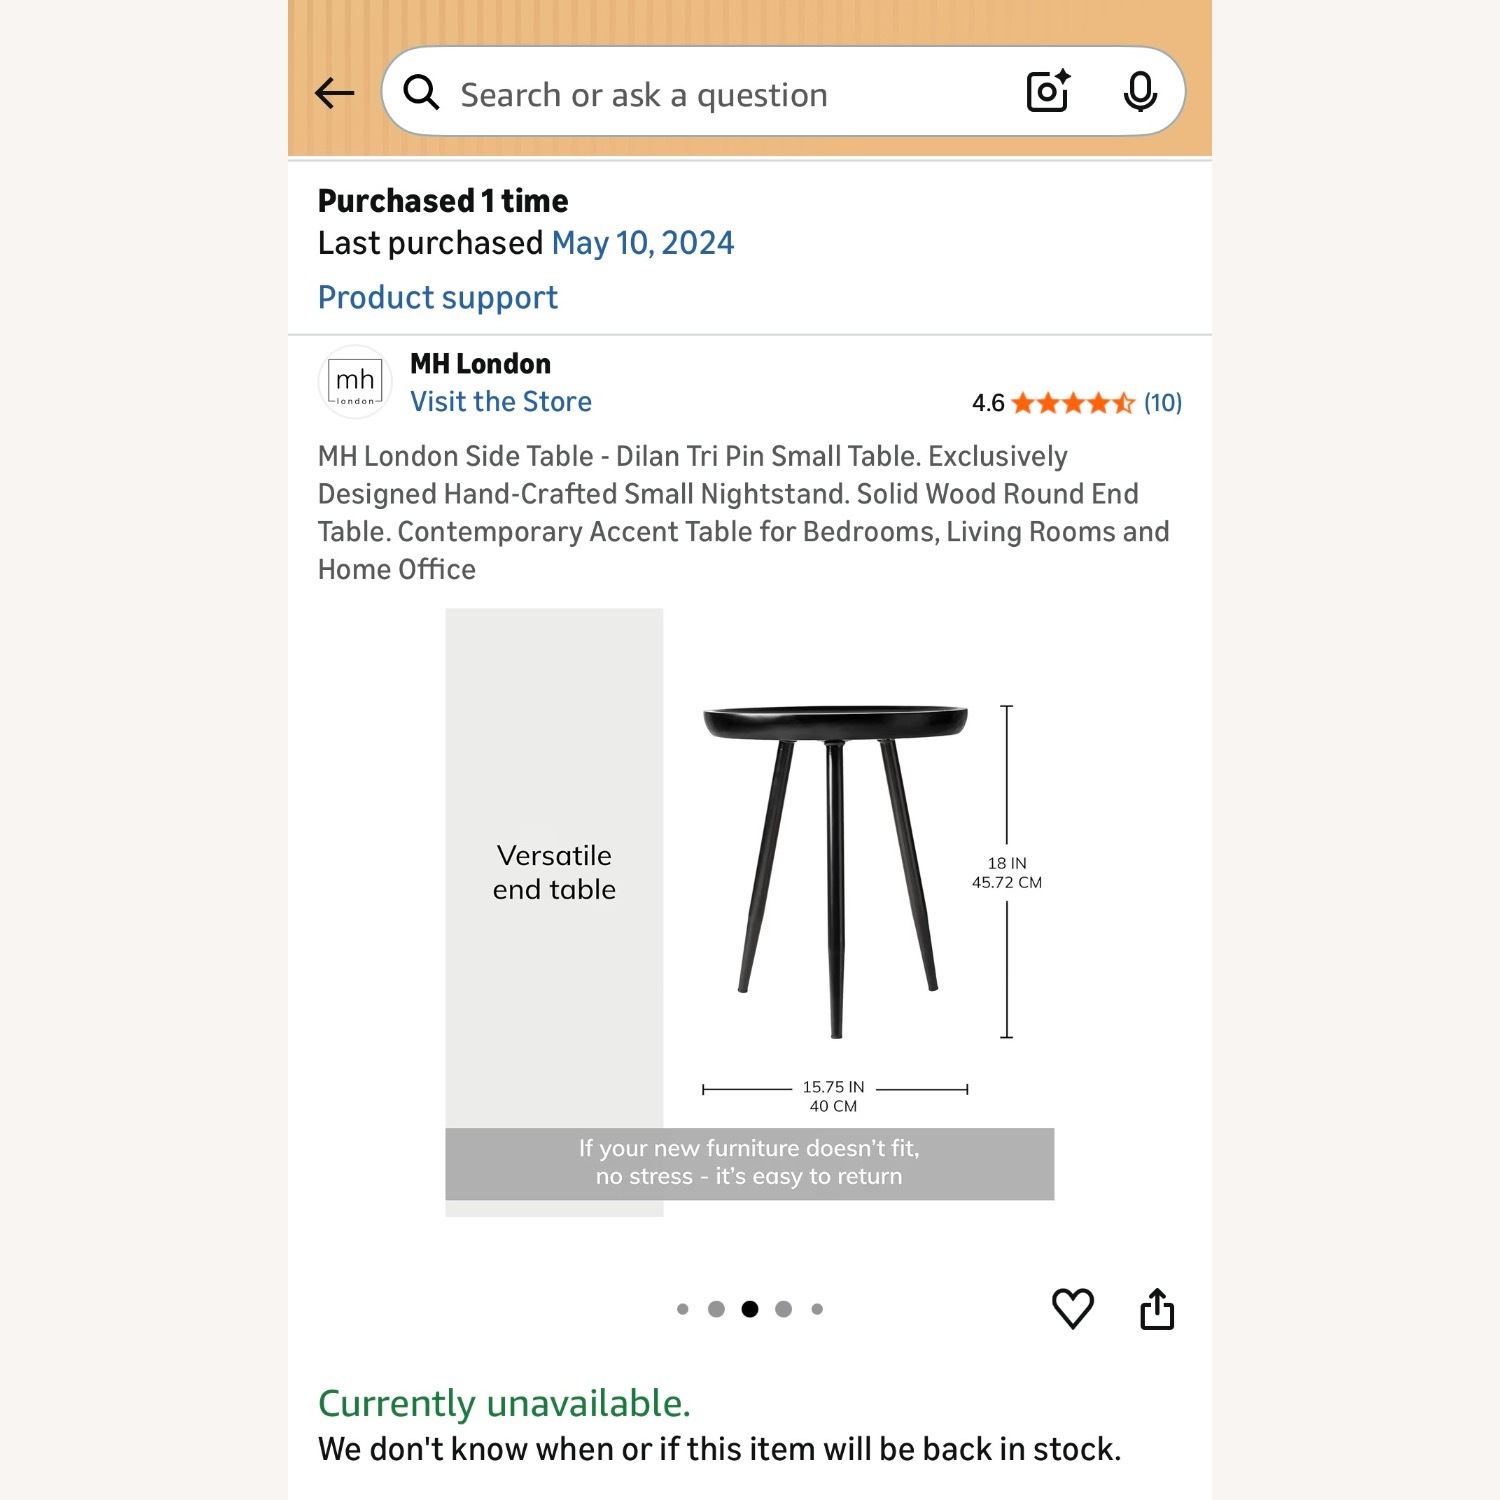Open the camera for visual search

[x=1046, y=91]
